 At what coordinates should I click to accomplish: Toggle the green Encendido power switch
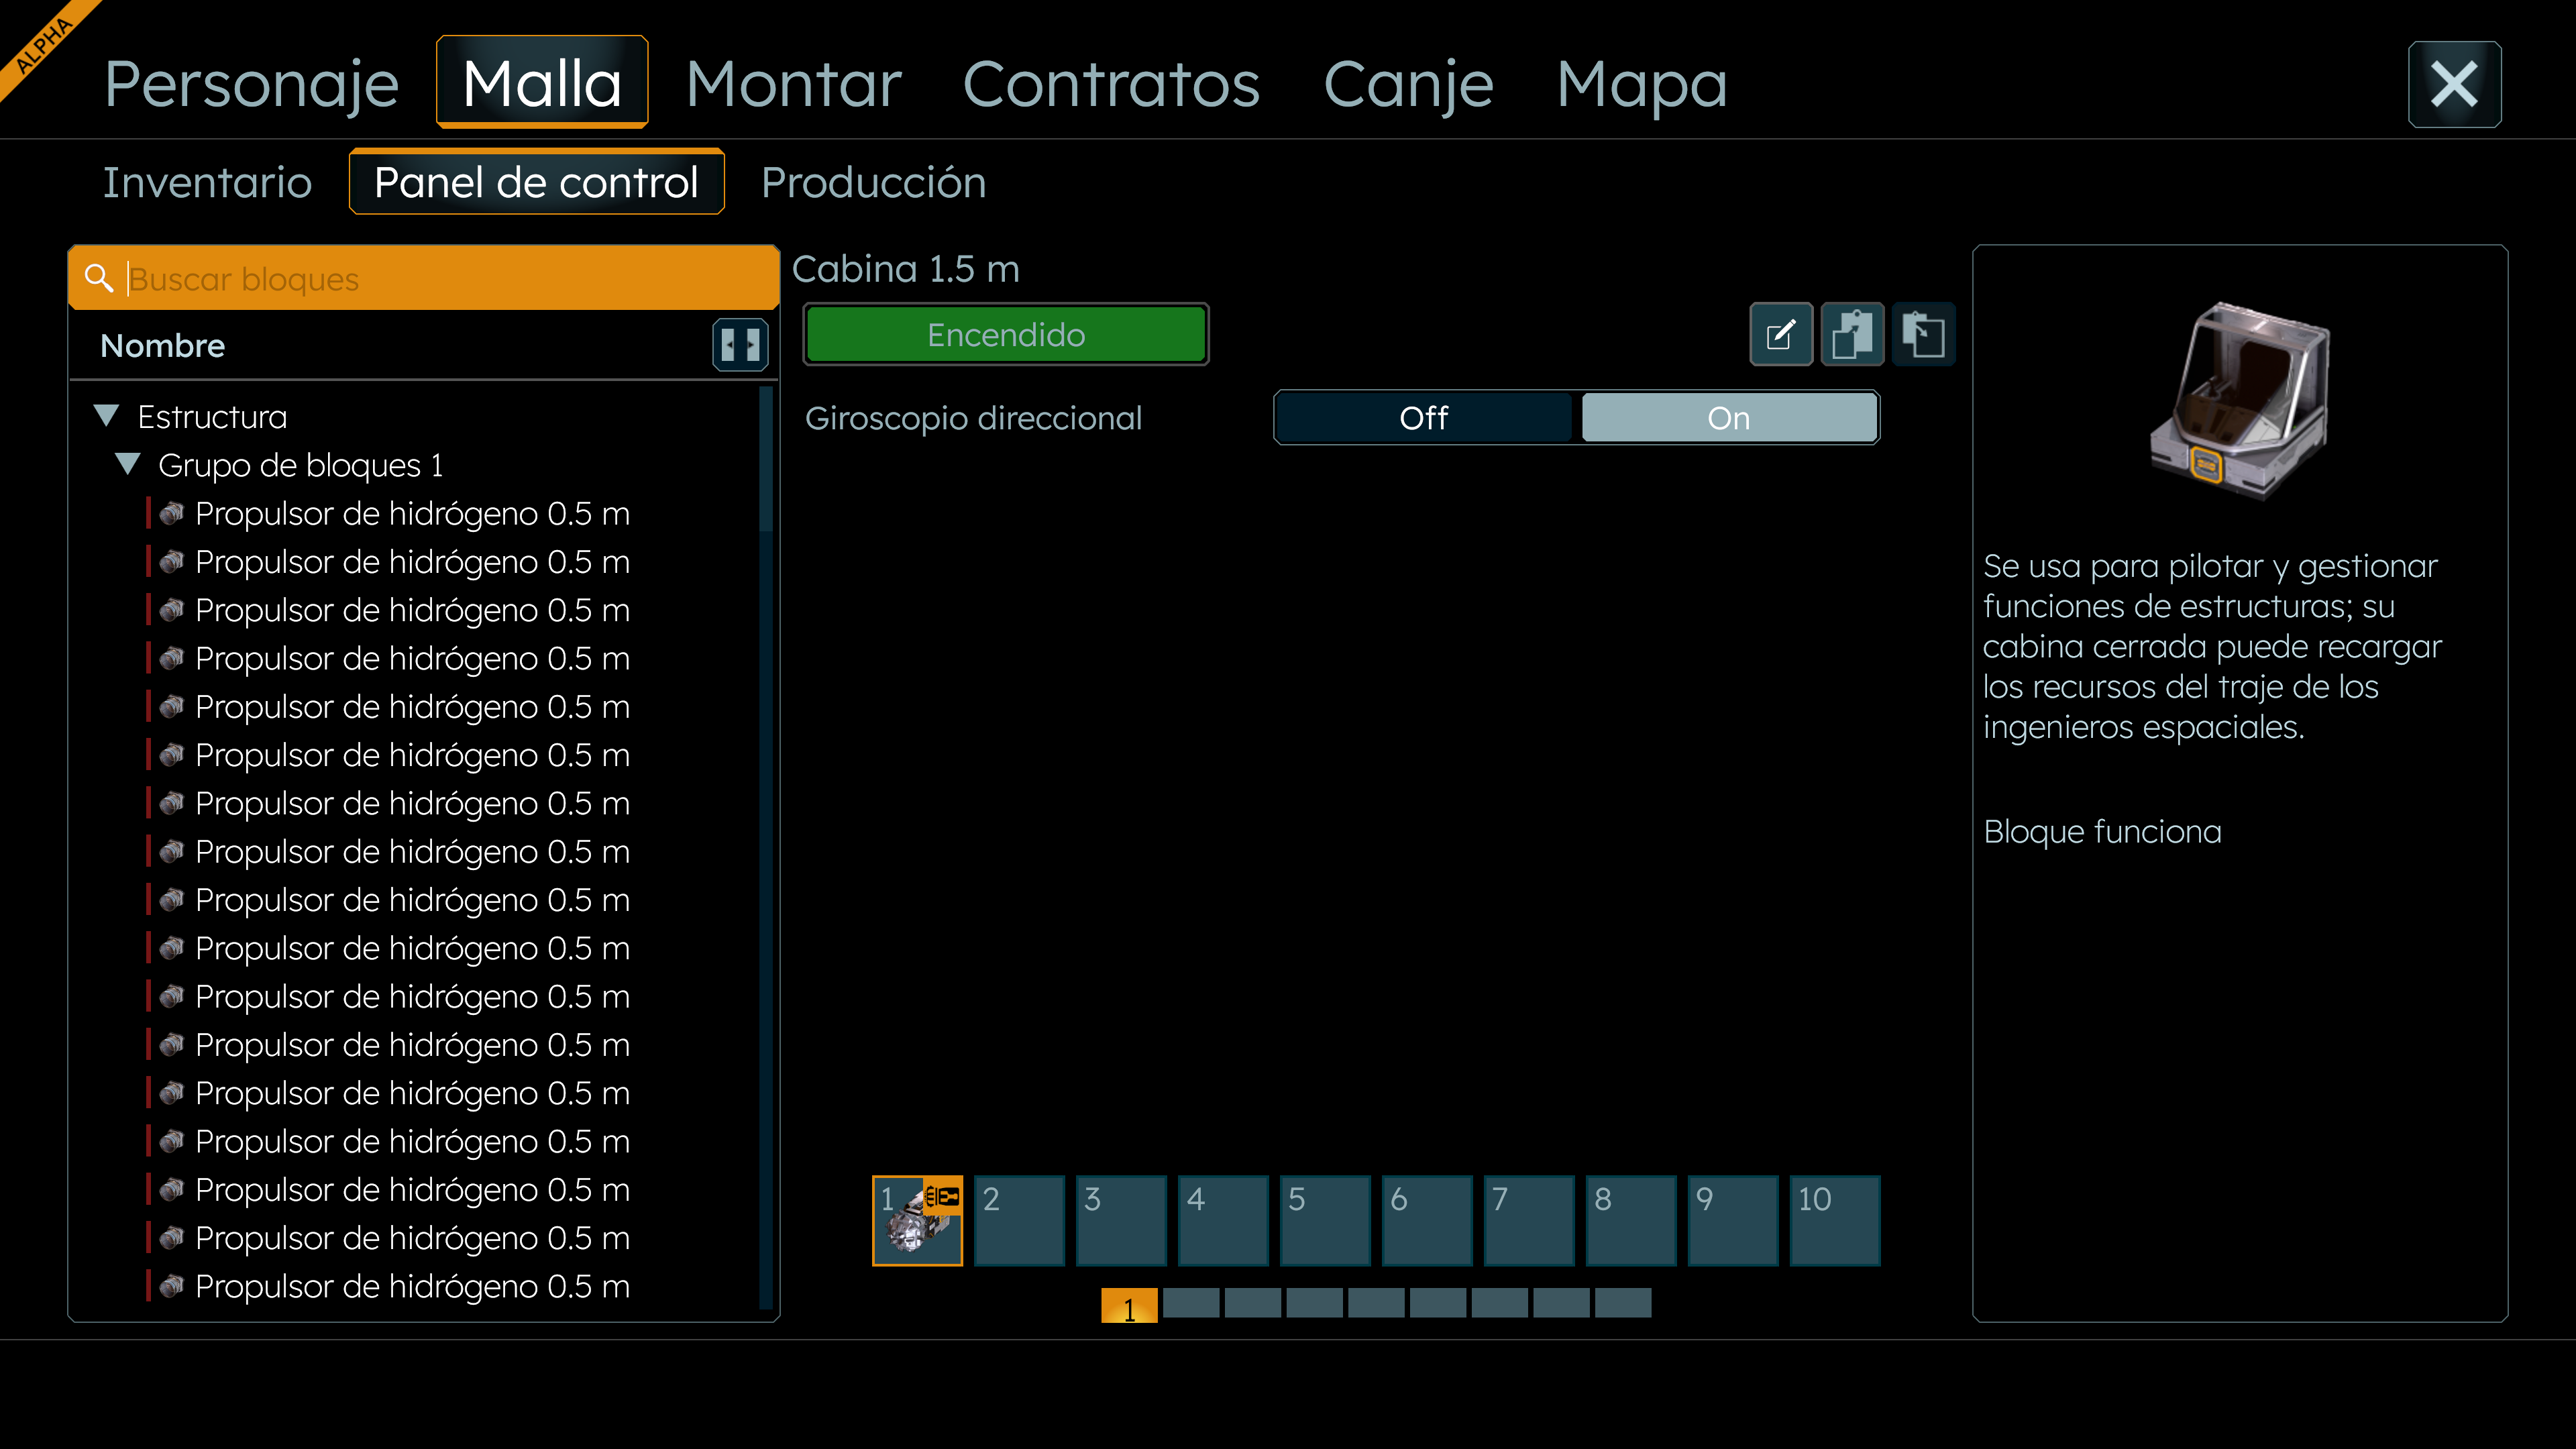click(x=1005, y=334)
